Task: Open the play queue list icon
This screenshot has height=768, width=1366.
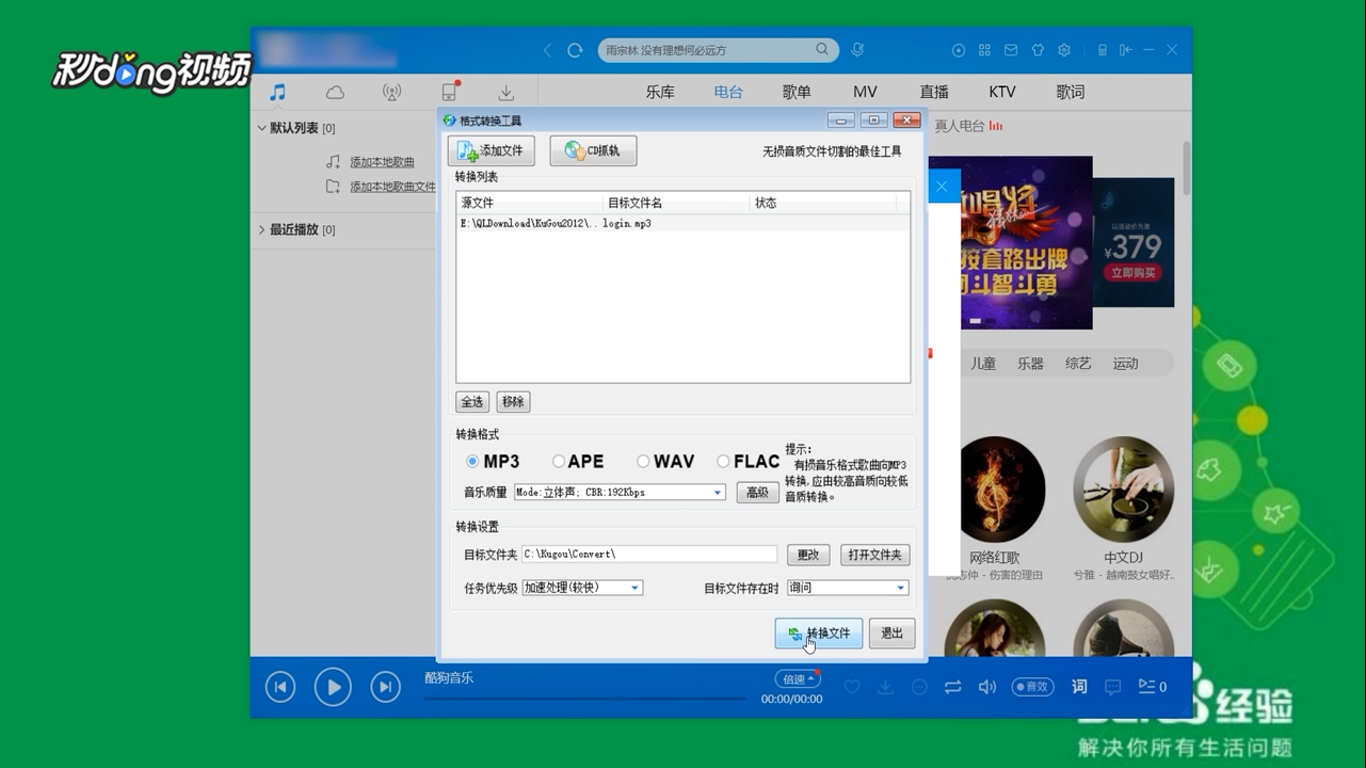Action: click(1152, 687)
